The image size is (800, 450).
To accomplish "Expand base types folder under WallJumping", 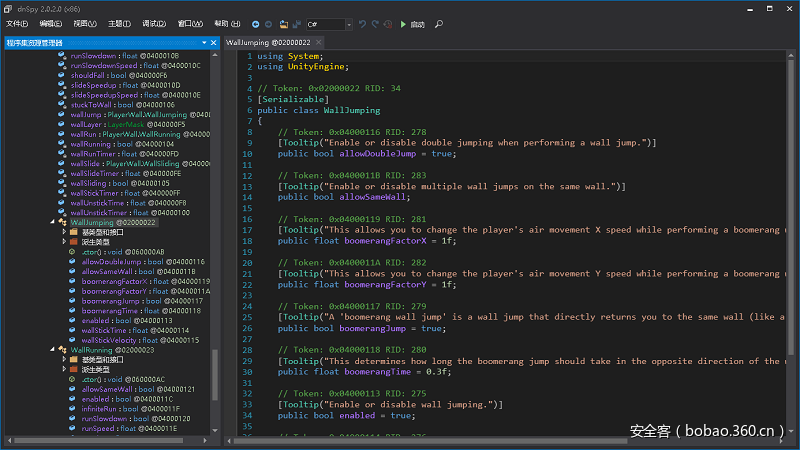I will tap(63, 232).
